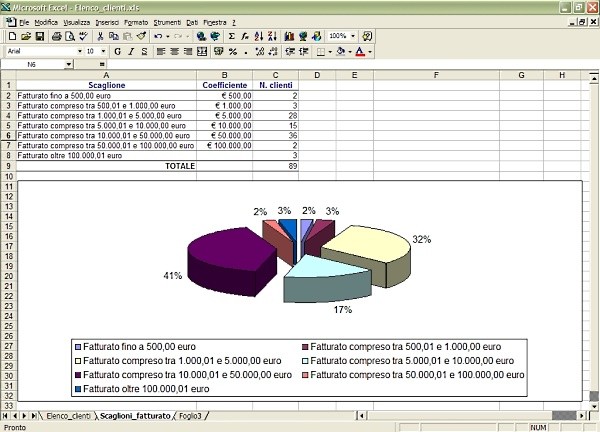Click the Save floppy disk icon
The width and height of the screenshot is (600, 432).
point(39,36)
